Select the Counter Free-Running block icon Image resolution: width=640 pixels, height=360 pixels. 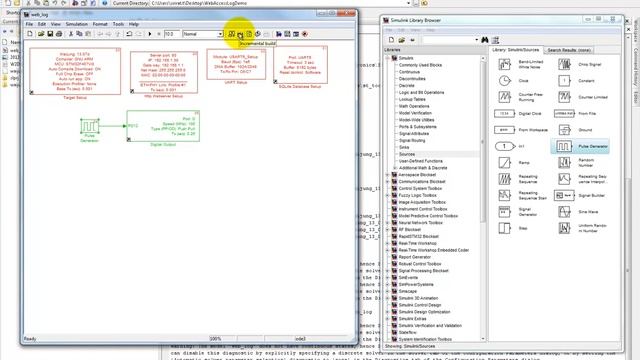click(504, 97)
